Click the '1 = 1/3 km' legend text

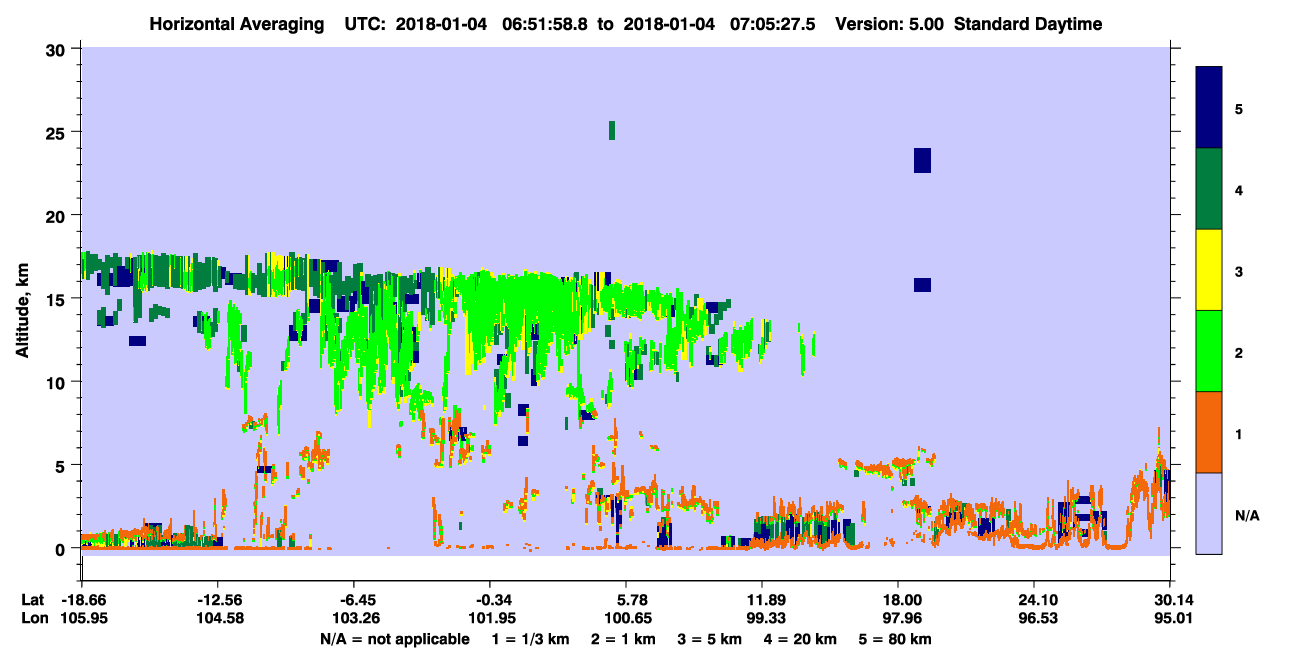coord(532,639)
